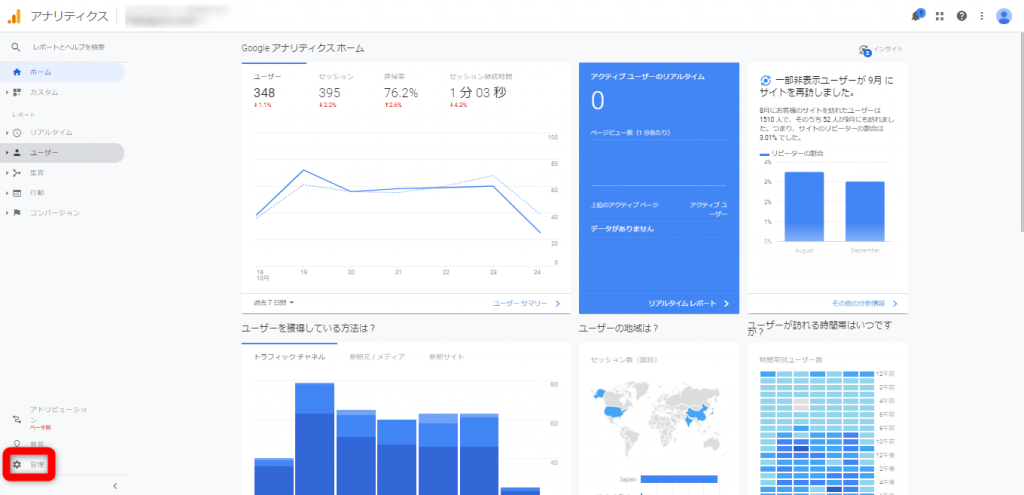1024x495 pixels.
Task: Click arrow icon next to ユーザー サマリー
Action: point(558,304)
